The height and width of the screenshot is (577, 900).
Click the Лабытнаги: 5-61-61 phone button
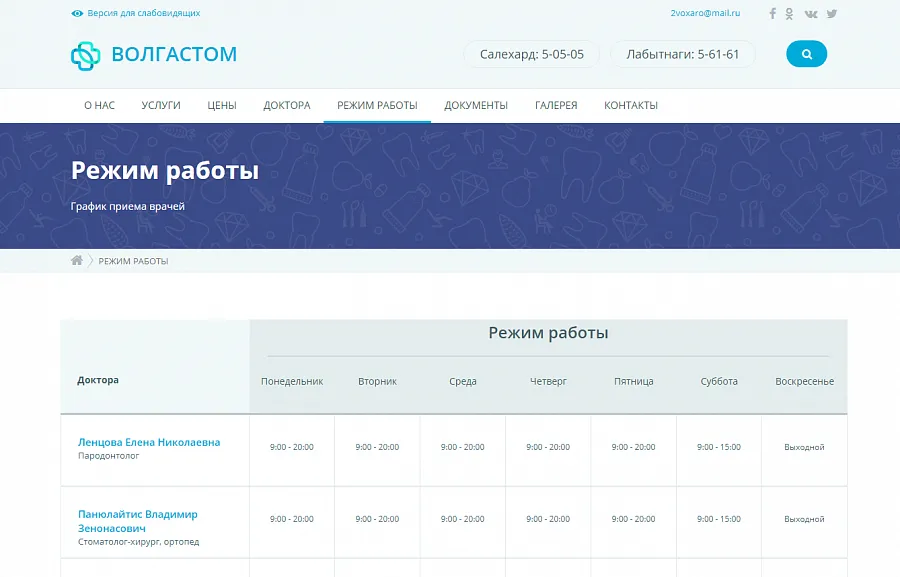tap(682, 54)
